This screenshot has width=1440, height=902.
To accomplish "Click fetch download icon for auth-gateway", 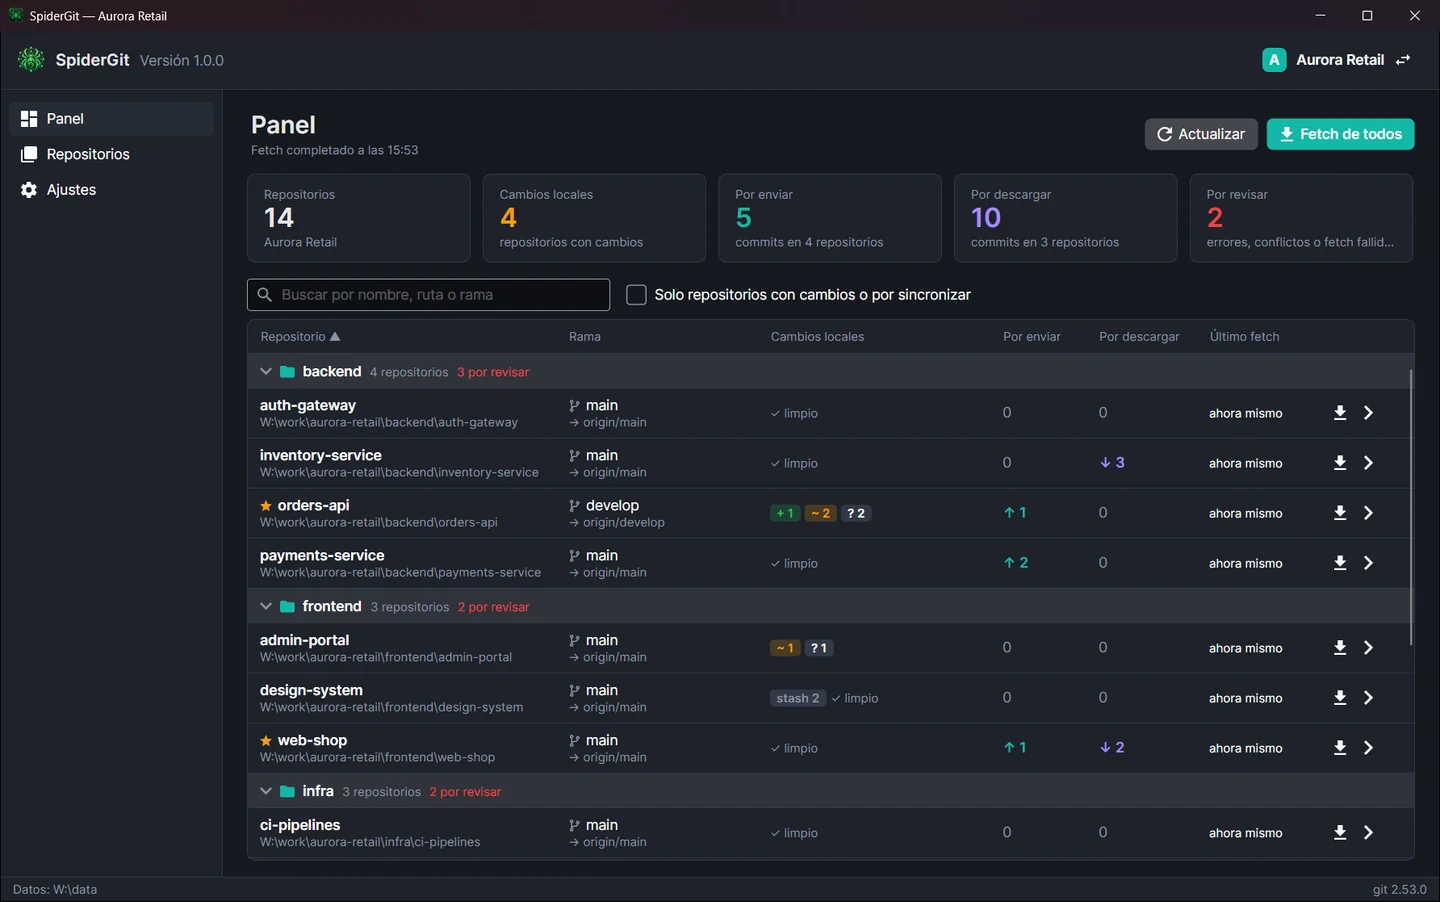I will [1340, 413].
